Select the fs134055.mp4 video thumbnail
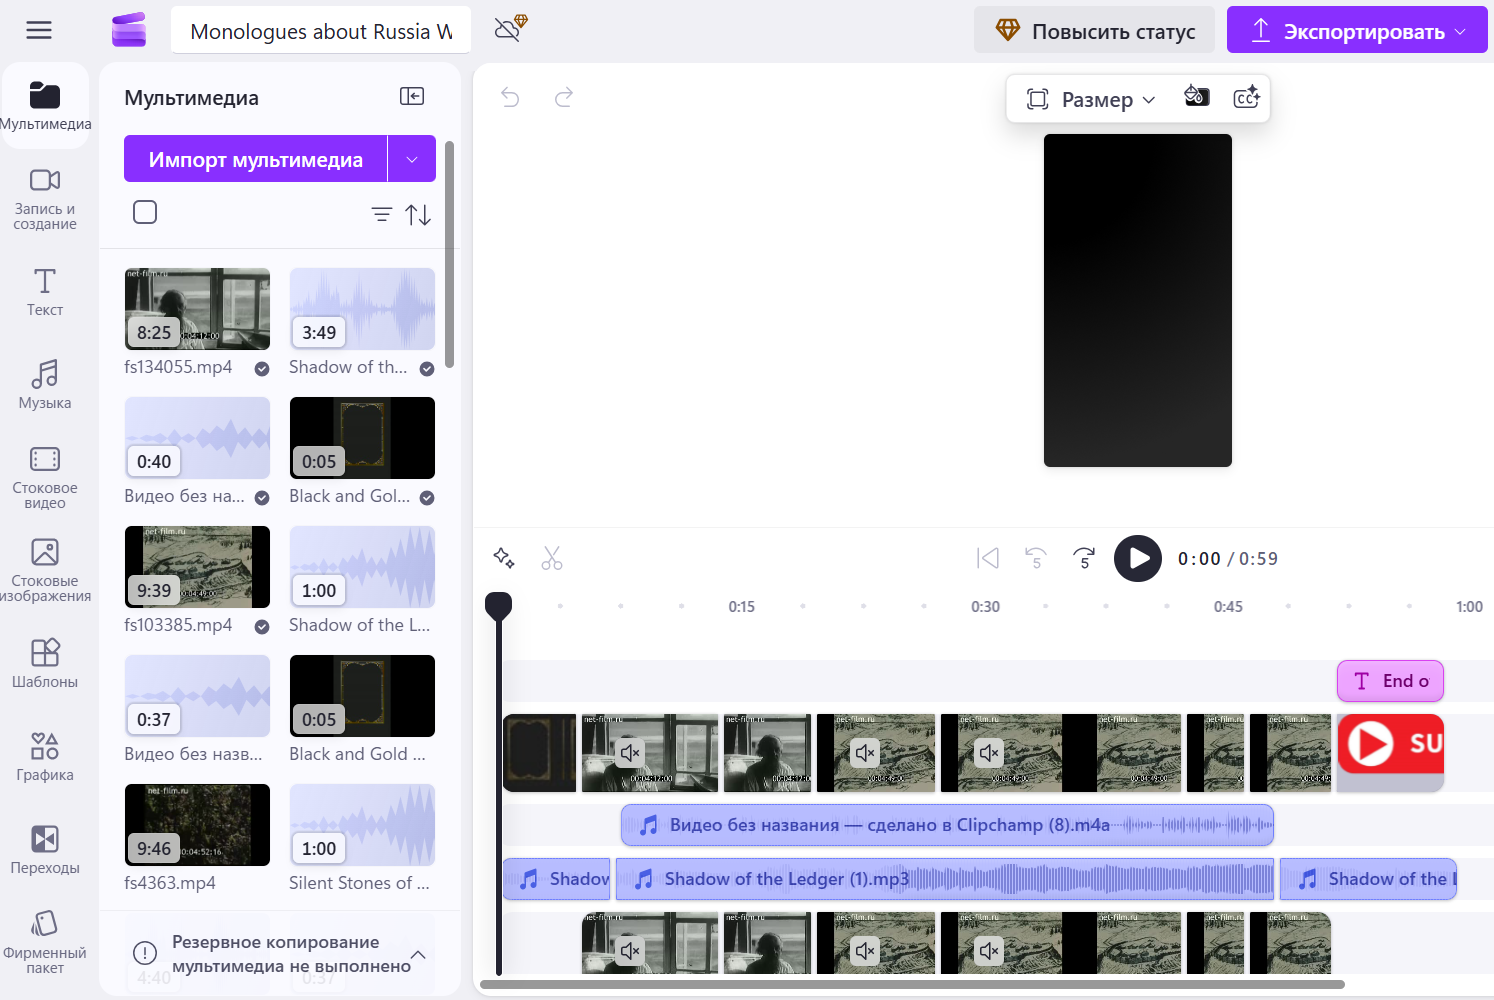Image resolution: width=1494 pixels, height=1000 pixels. (x=197, y=309)
